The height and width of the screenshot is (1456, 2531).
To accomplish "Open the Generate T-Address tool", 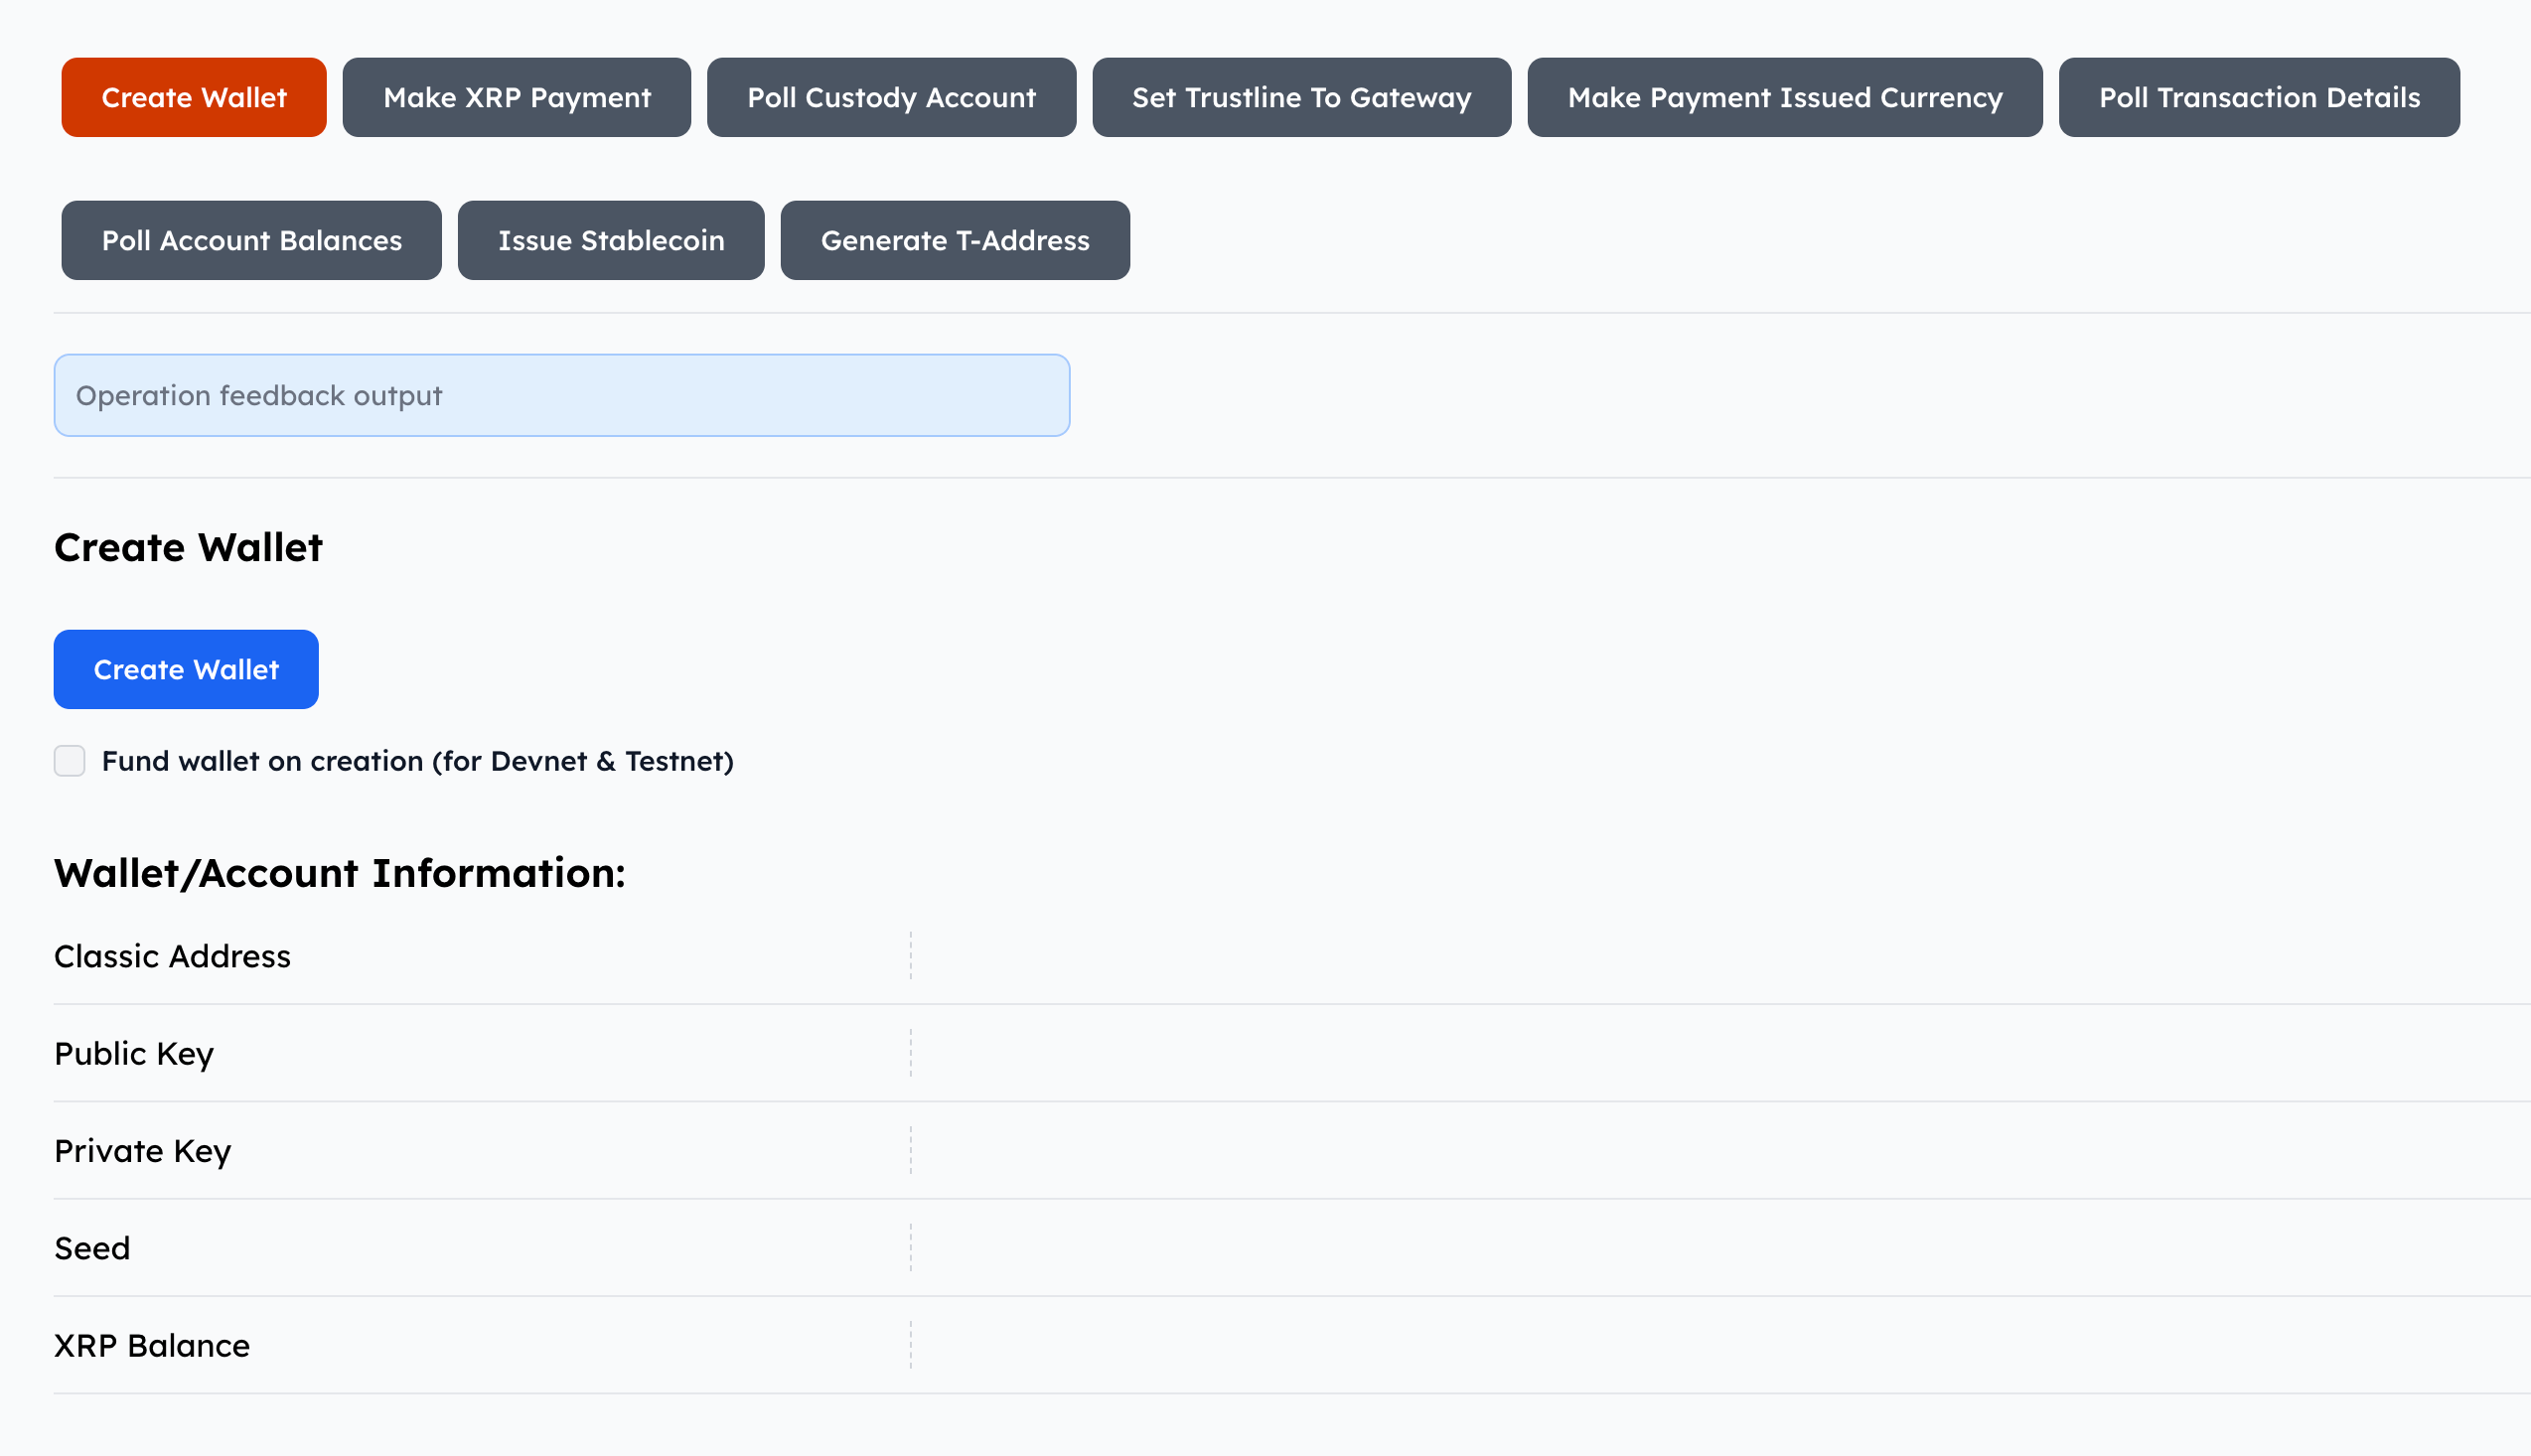I will click(x=955, y=240).
